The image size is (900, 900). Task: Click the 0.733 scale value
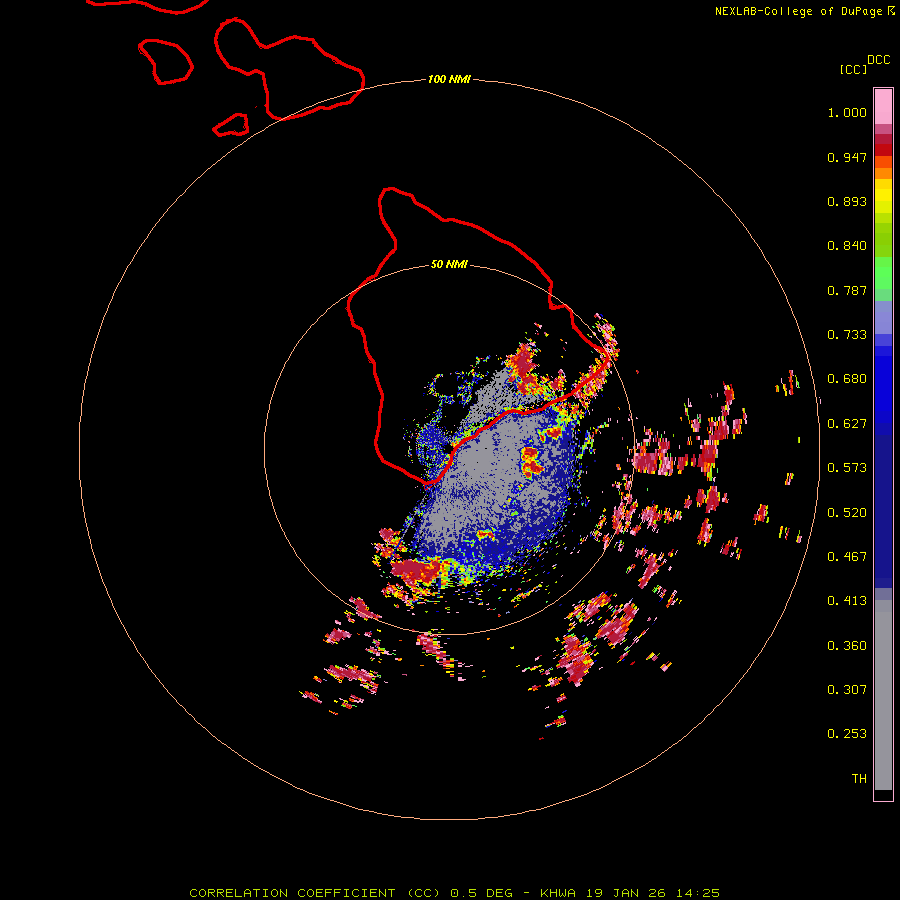point(847,335)
